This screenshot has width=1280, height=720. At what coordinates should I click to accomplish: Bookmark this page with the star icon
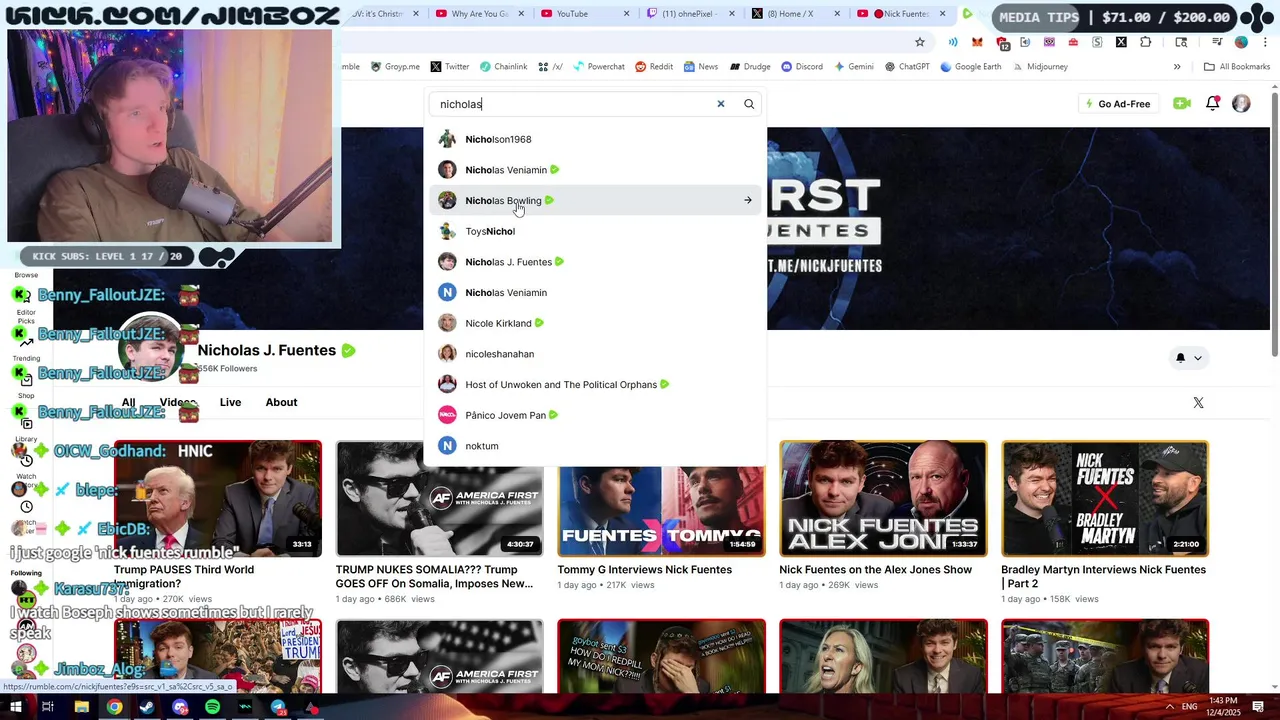tap(919, 42)
